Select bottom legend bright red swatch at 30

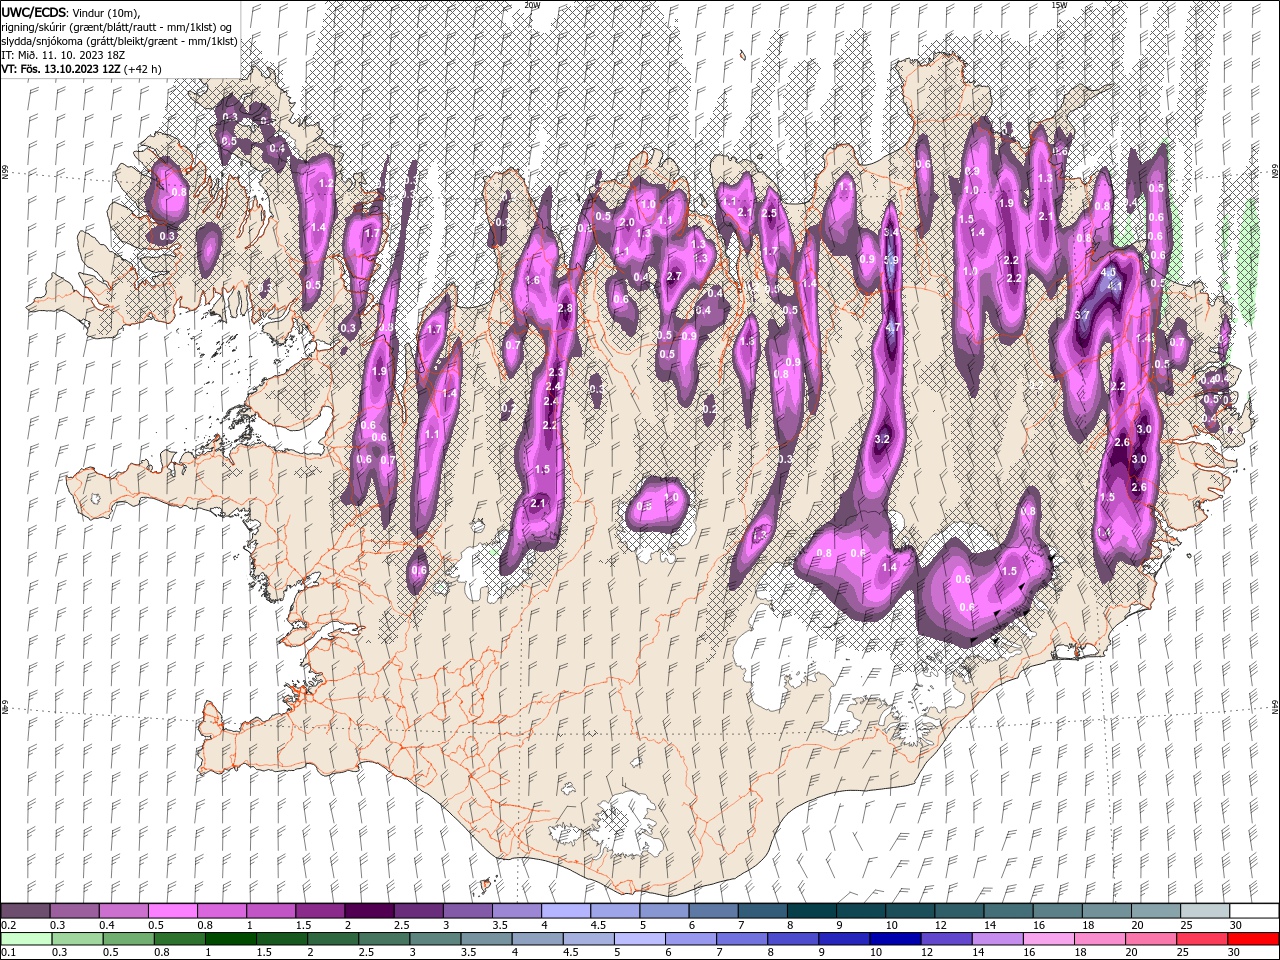click(1252, 939)
